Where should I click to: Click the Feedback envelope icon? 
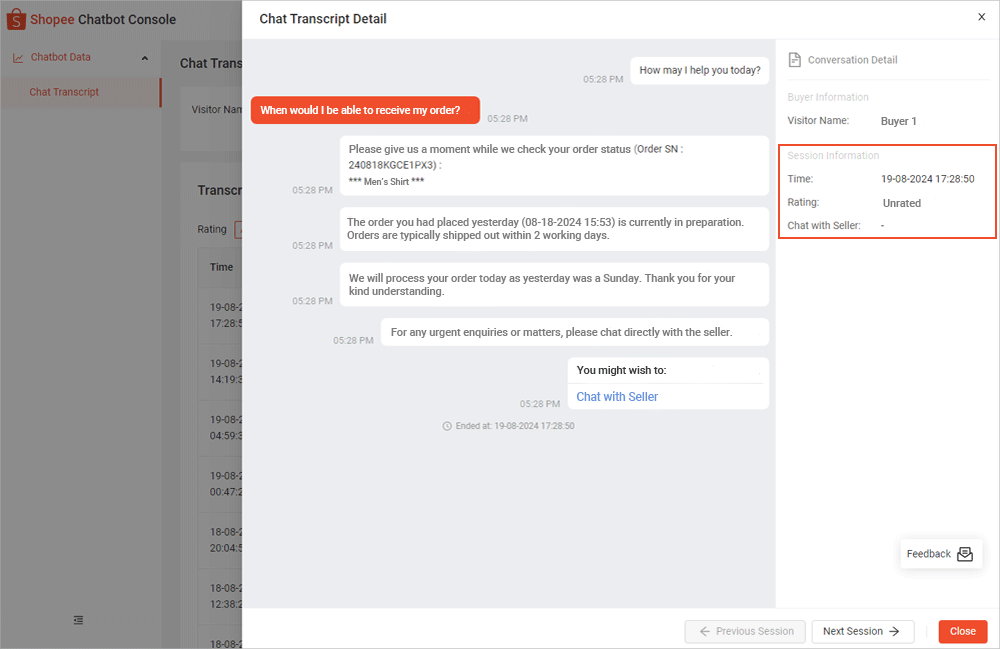(x=965, y=554)
